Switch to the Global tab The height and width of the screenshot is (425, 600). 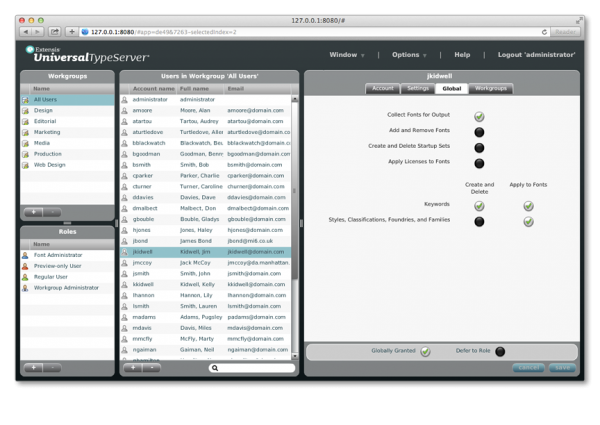coord(452,88)
